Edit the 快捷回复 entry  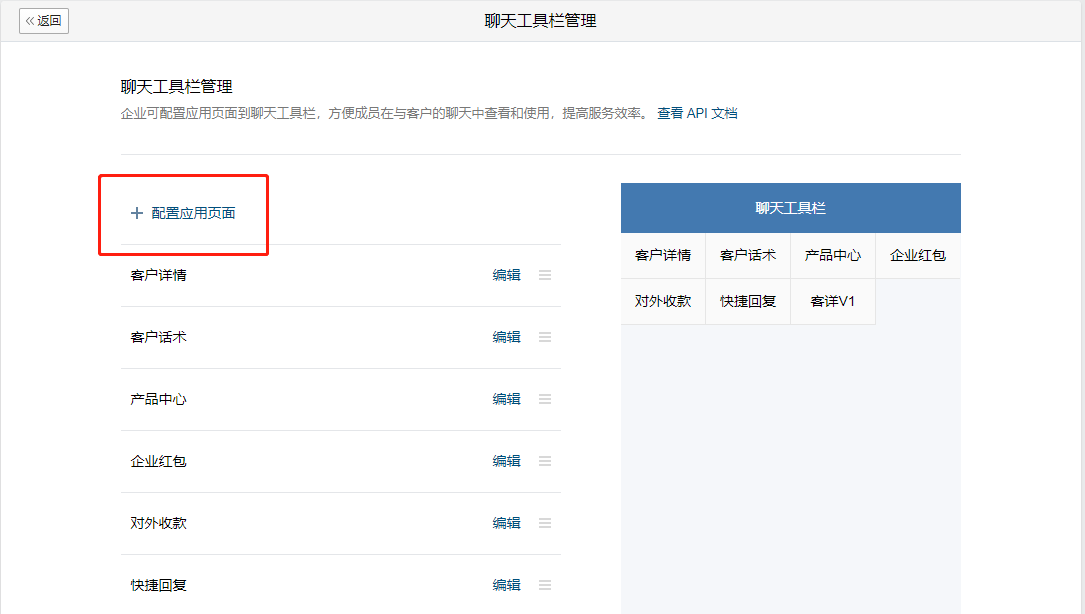click(x=507, y=585)
